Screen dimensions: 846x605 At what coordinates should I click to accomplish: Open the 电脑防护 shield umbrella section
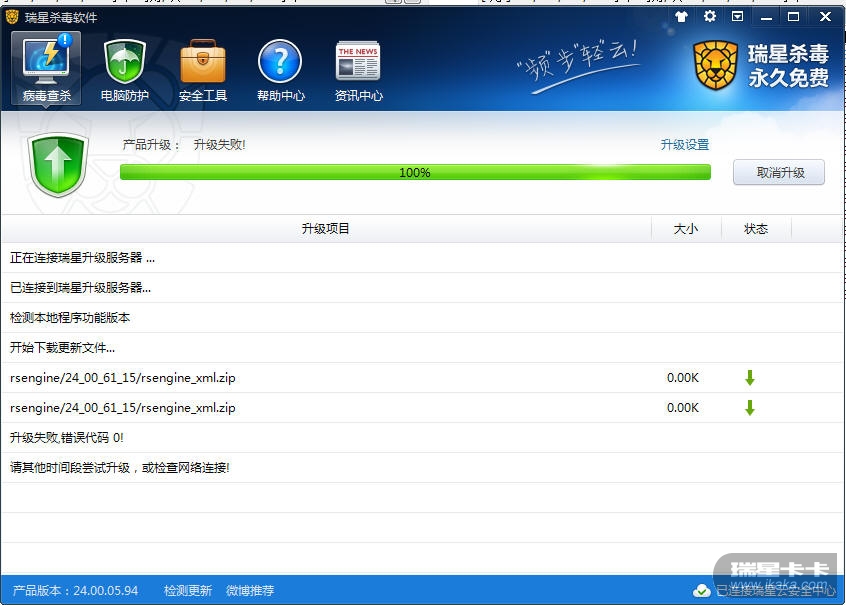pyautogui.click(x=125, y=69)
